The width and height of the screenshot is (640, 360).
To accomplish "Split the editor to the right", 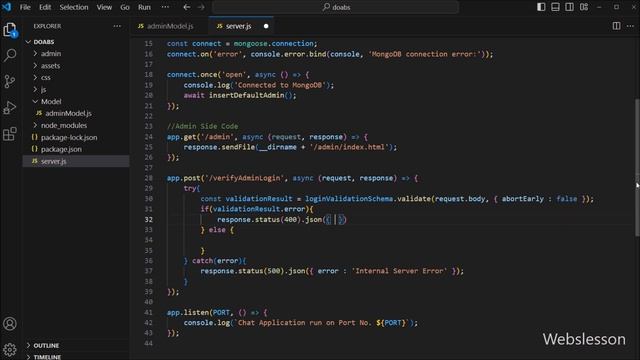I will (616, 26).
